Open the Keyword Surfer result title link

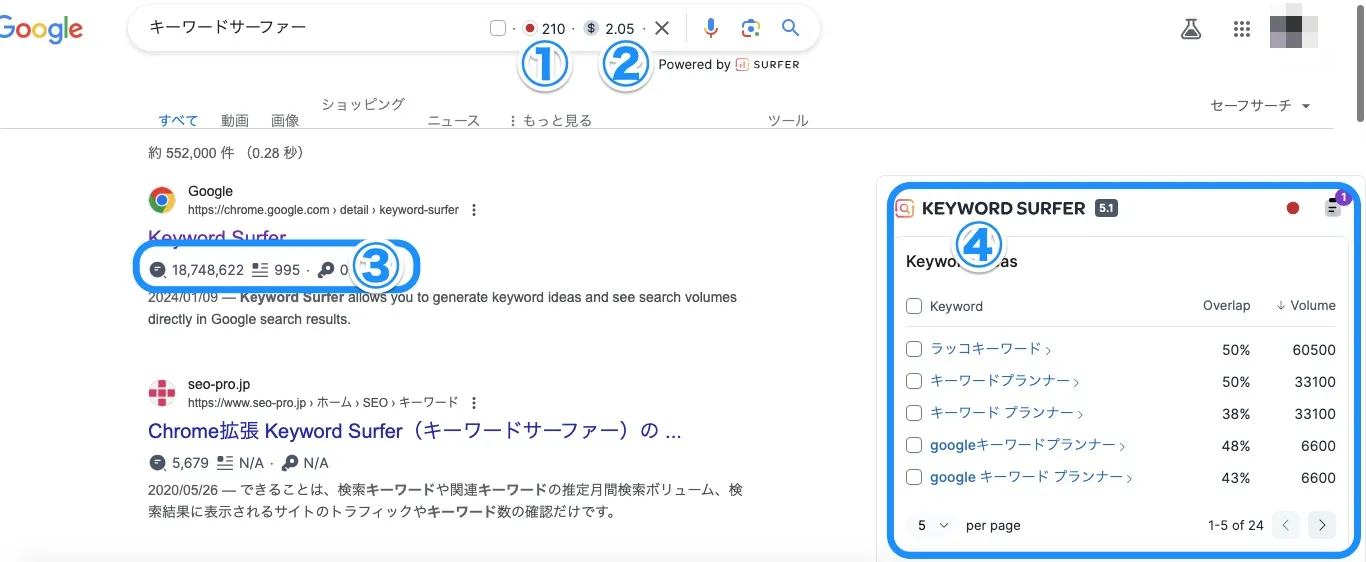[217, 237]
